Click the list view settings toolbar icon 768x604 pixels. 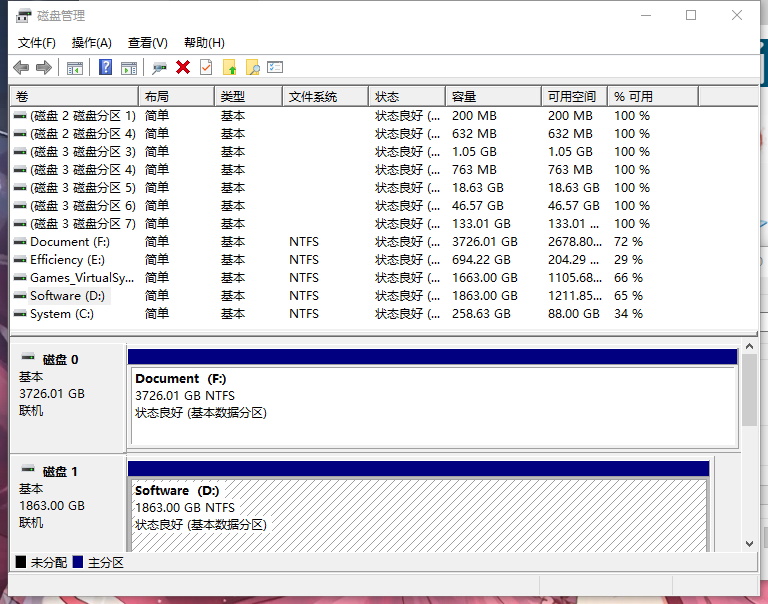pyautogui.click(x=275, y=67)
